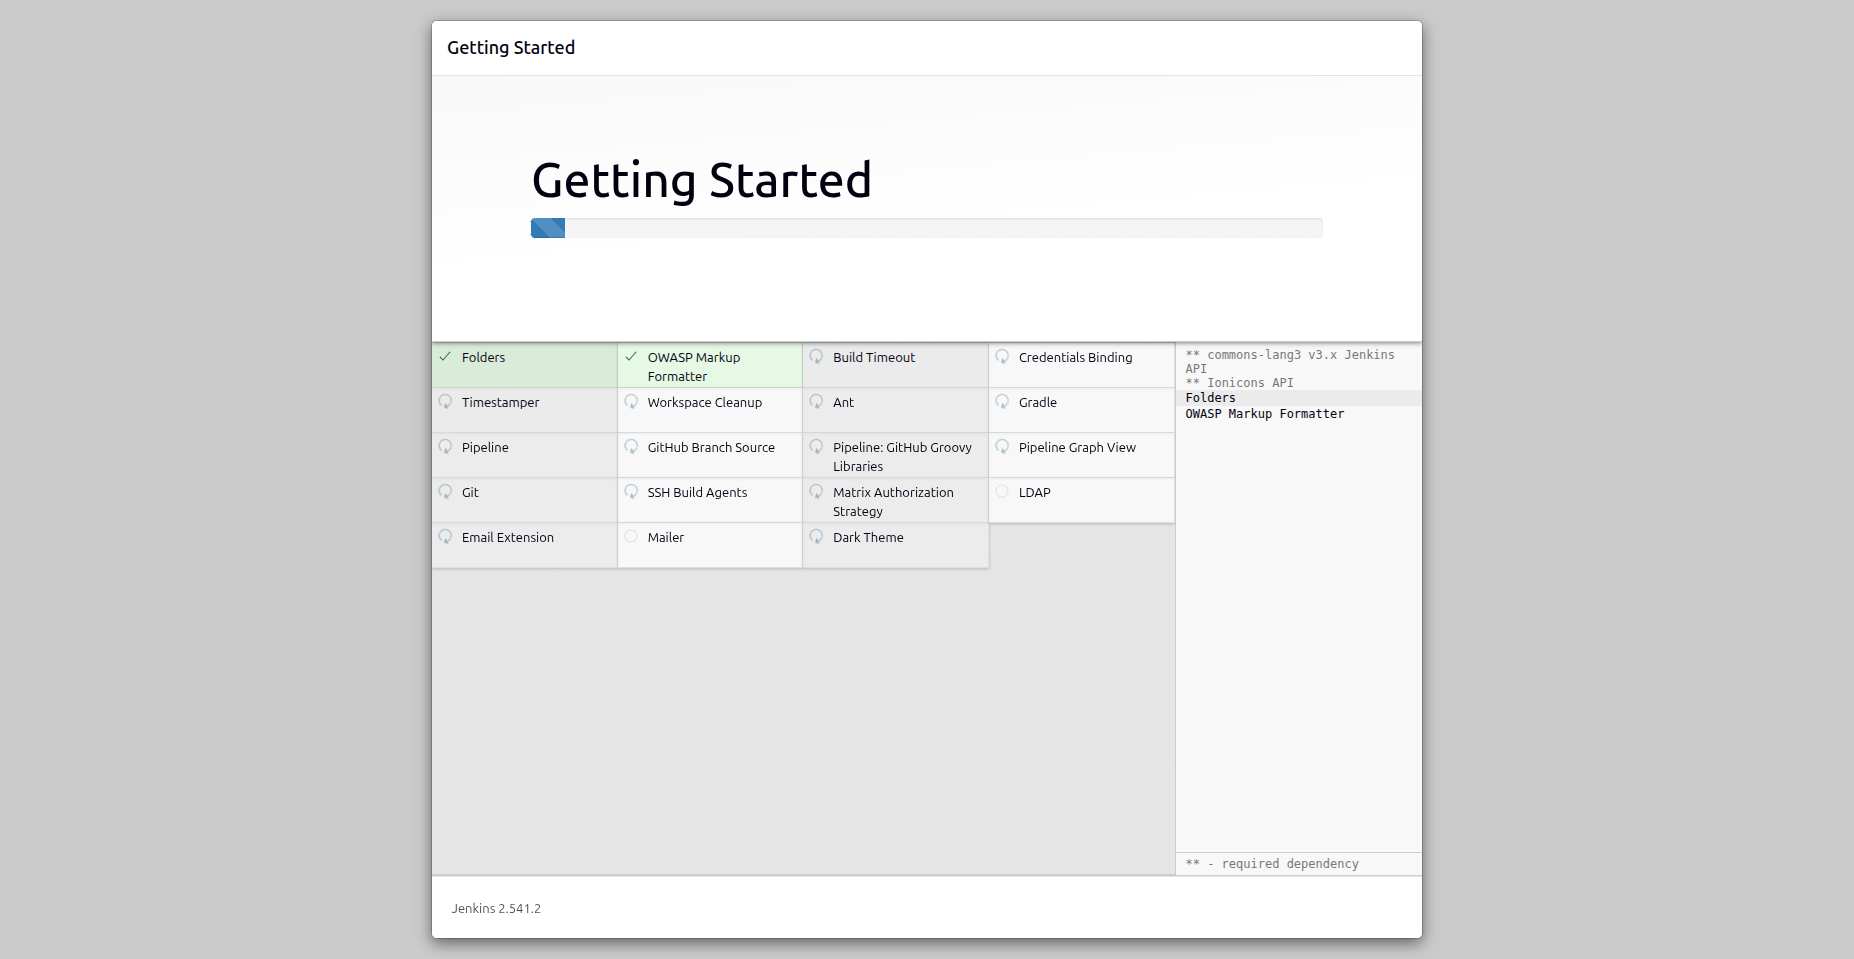The image size is (1854, 959).
Task: Click the spinner icon next to Dark Theme
Action: 817,537
